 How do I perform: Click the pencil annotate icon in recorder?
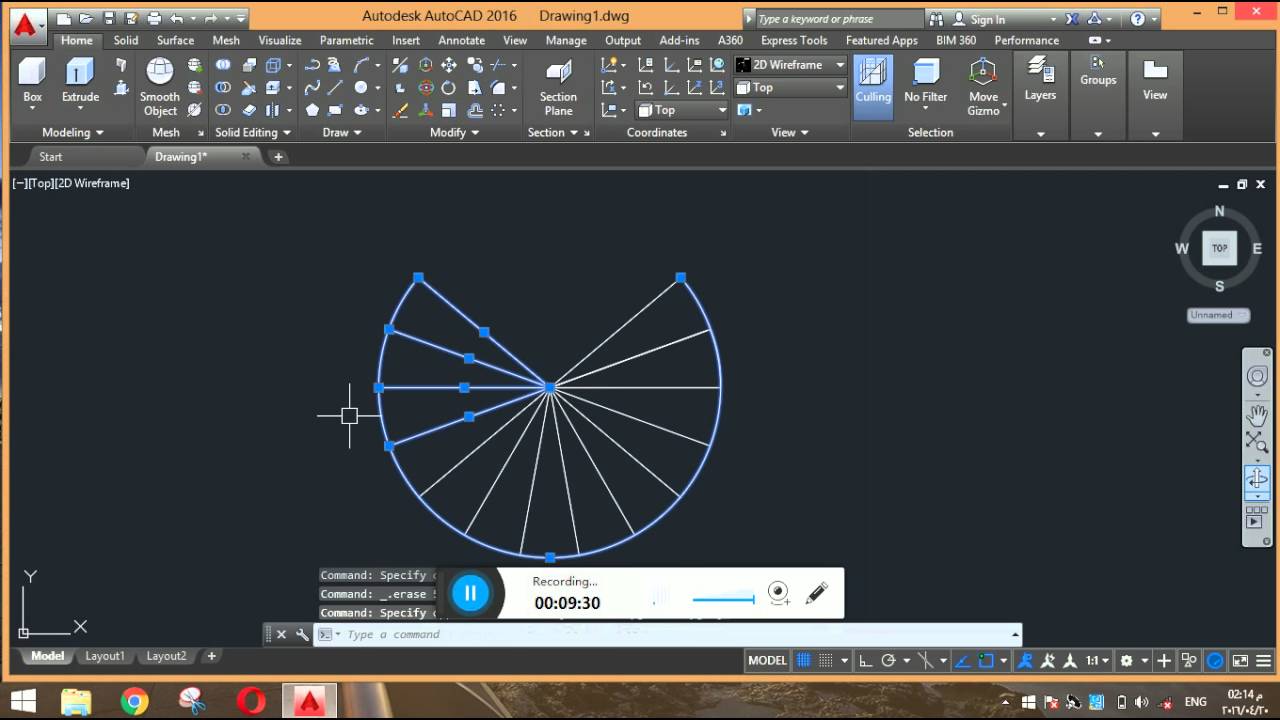click(x=816, y=593)
